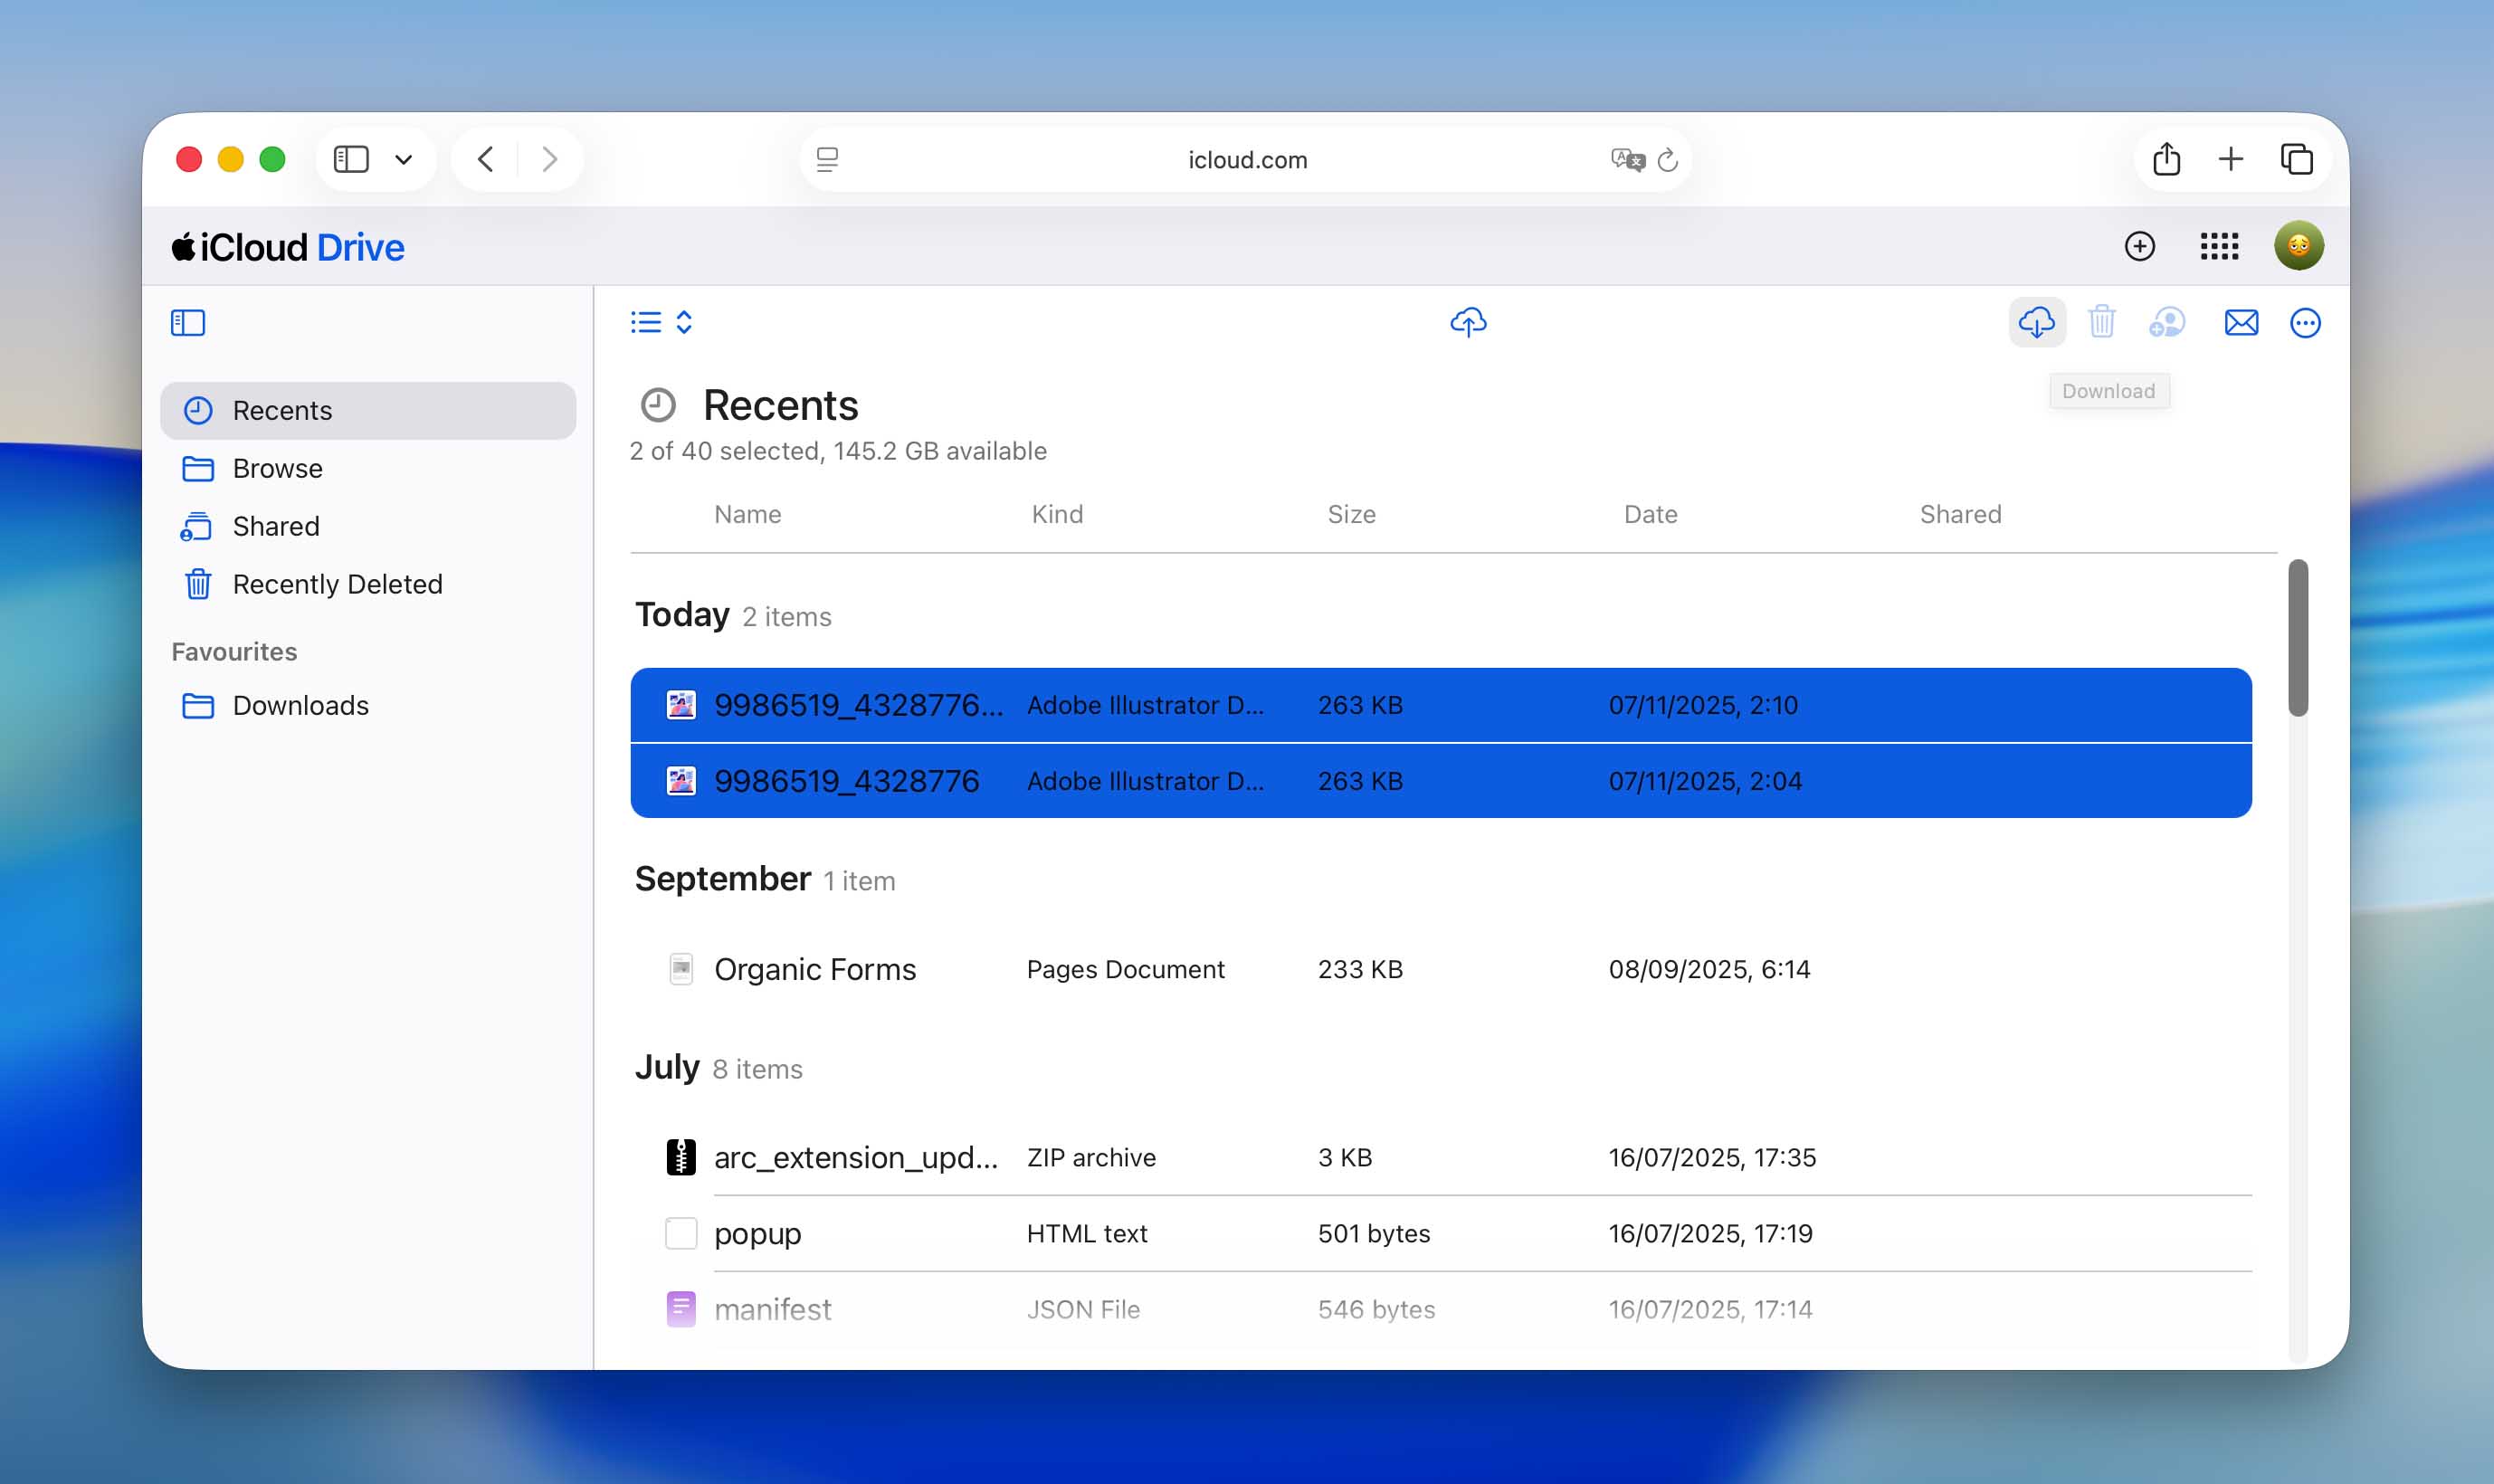
Task: Click the upload files cloud icon
Action: [x=1469, y=322]
